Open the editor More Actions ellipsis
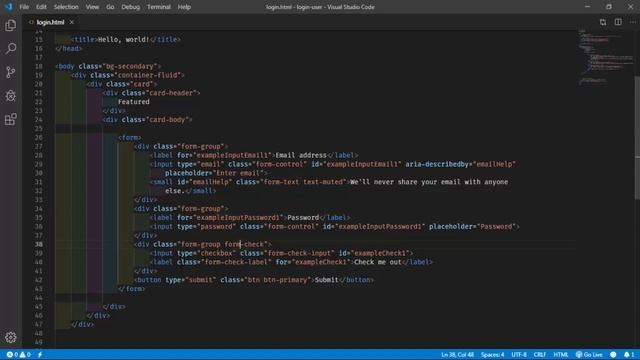The image size is (640, 360). tap(633, 22)
